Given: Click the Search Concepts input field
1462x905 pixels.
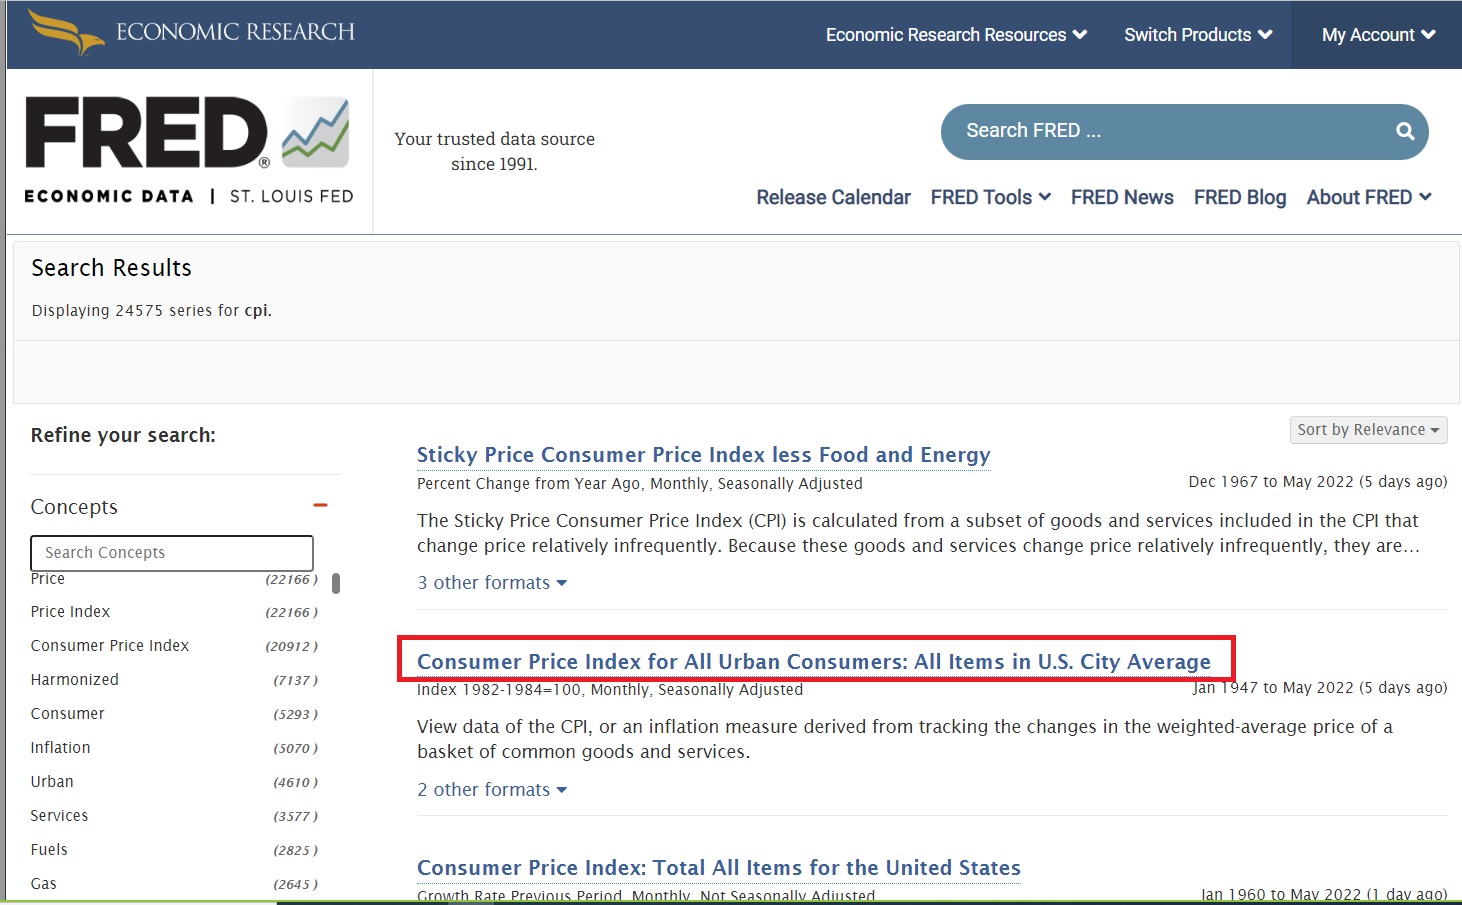Looking at the screenshot, I should point(172,553).
